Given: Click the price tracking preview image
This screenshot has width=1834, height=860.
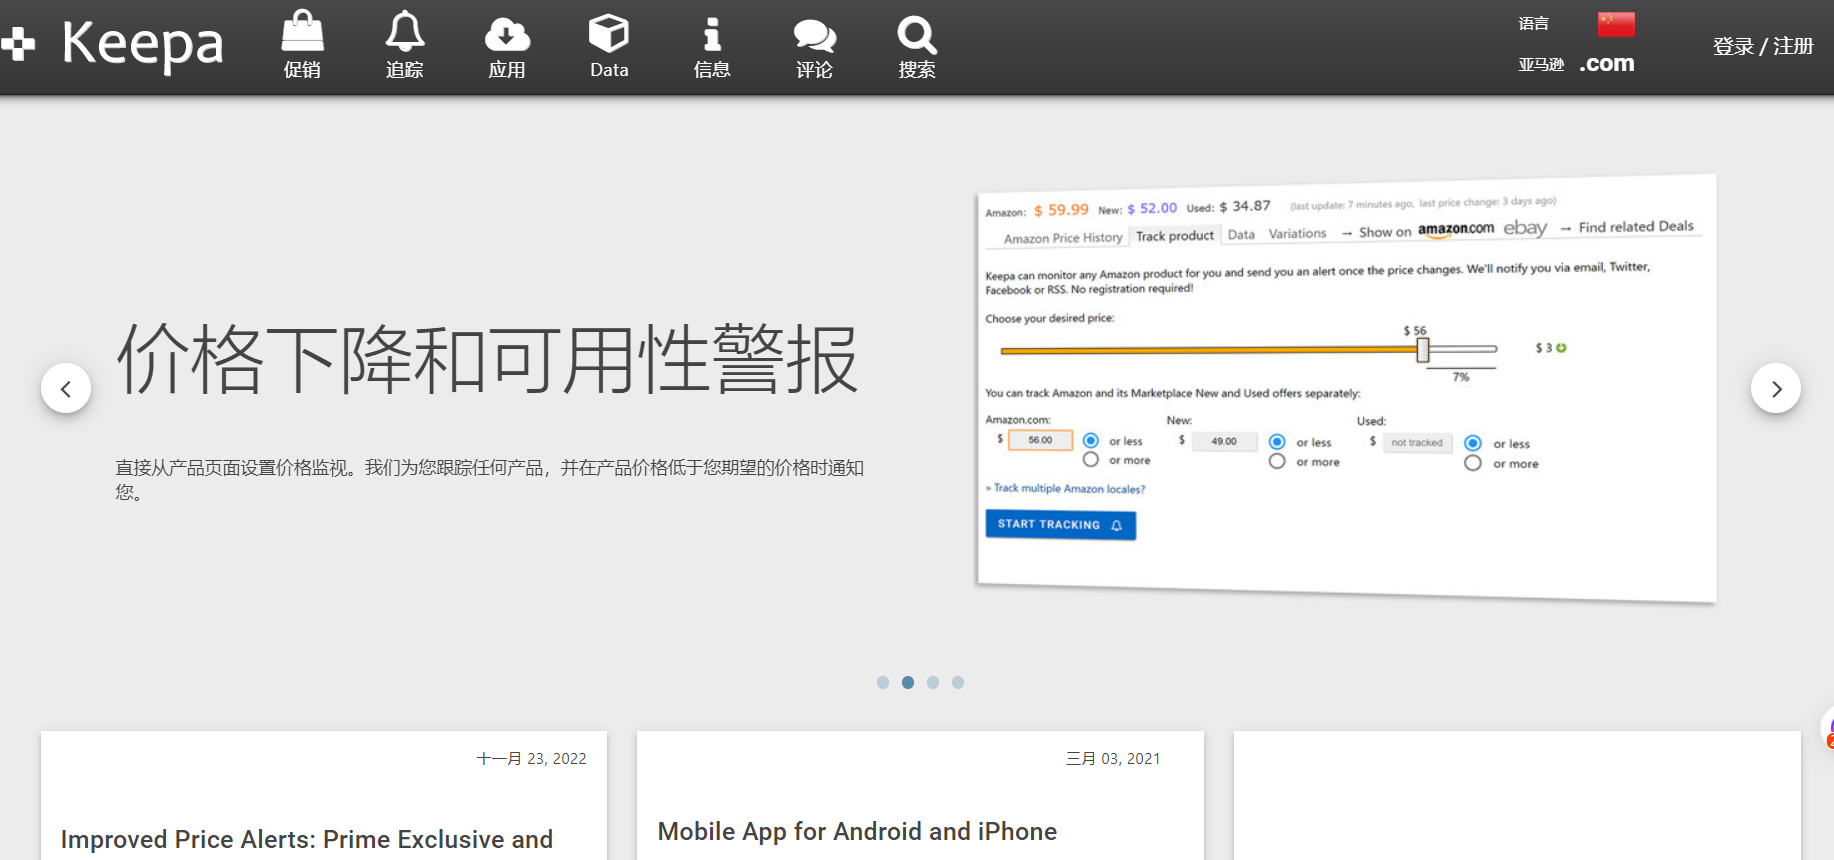Looking at the screenshot, I should [x=1346, y=388].
